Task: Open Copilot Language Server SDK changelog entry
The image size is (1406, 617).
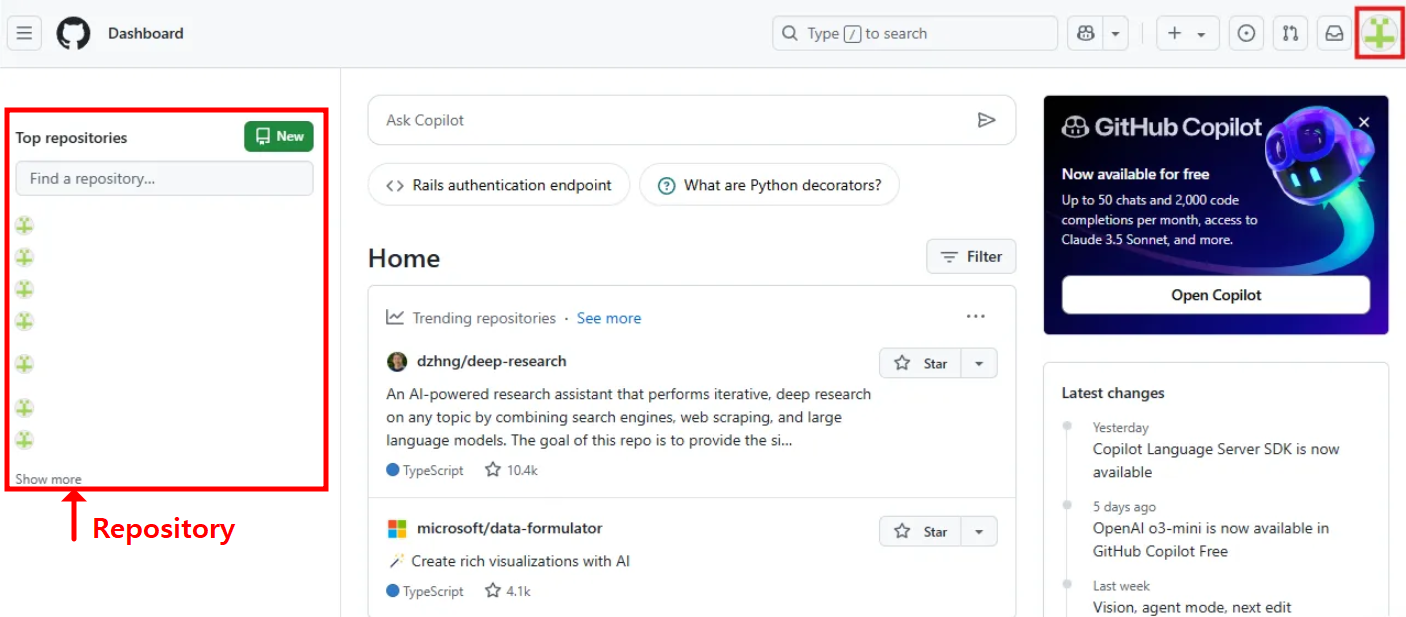Action: click(1216, 461)
